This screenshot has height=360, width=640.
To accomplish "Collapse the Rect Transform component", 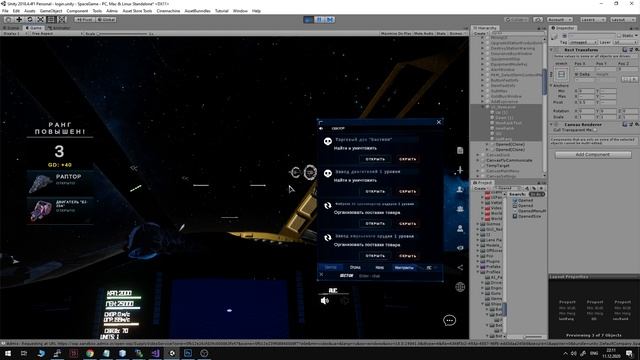I will (551, 50).
